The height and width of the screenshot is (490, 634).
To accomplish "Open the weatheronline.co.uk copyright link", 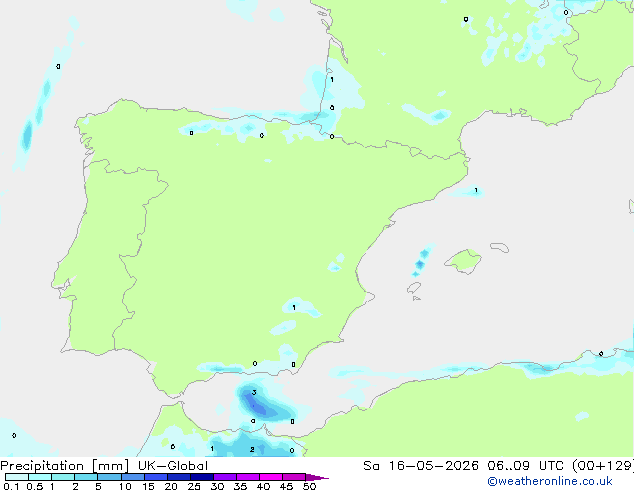I will click(x=550, y=481).
